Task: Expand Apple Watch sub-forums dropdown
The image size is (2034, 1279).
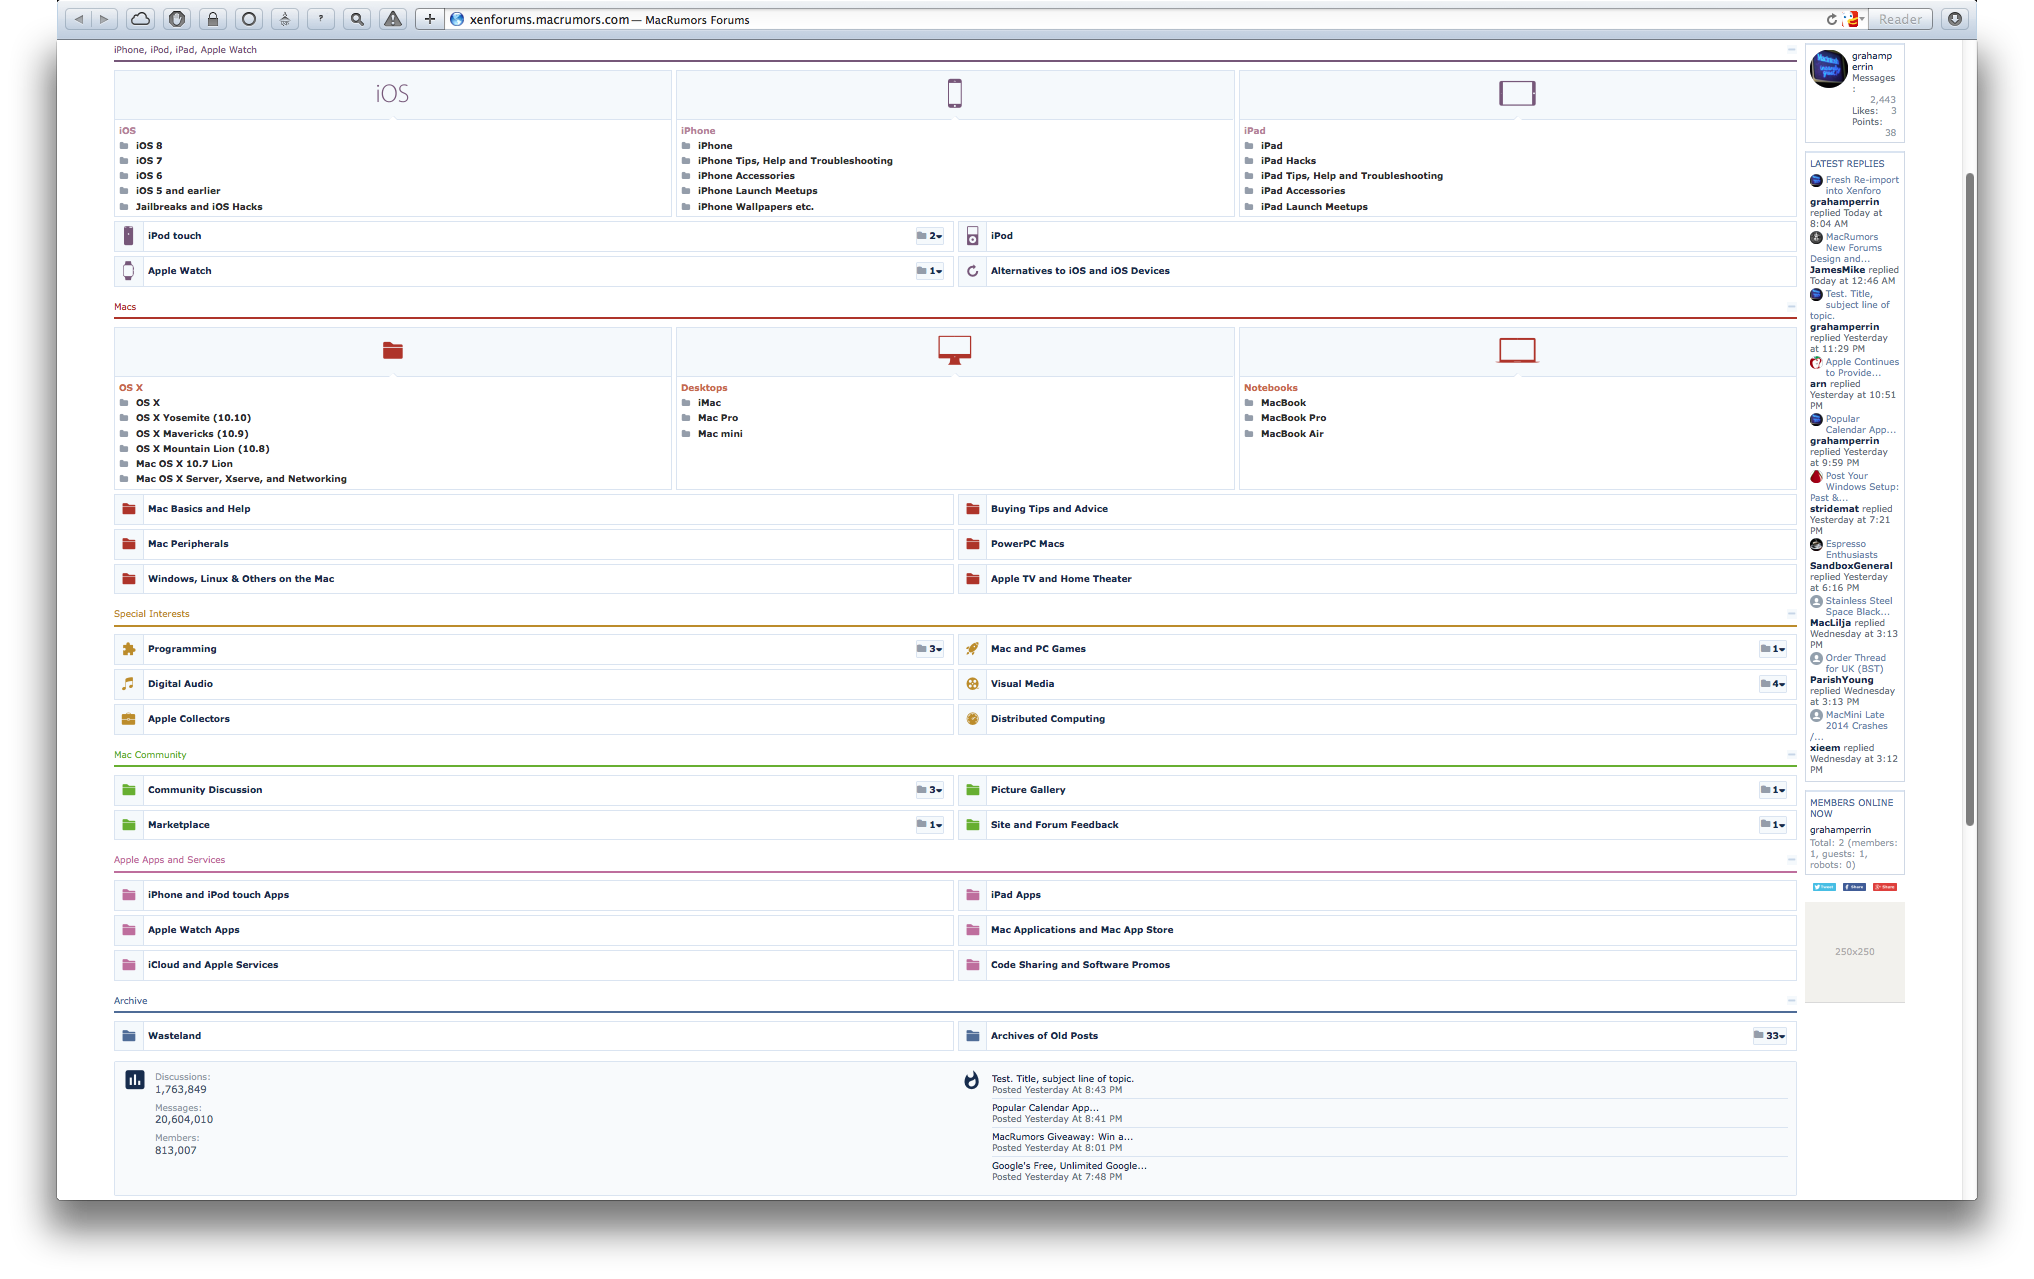Action: click(930, 271)
